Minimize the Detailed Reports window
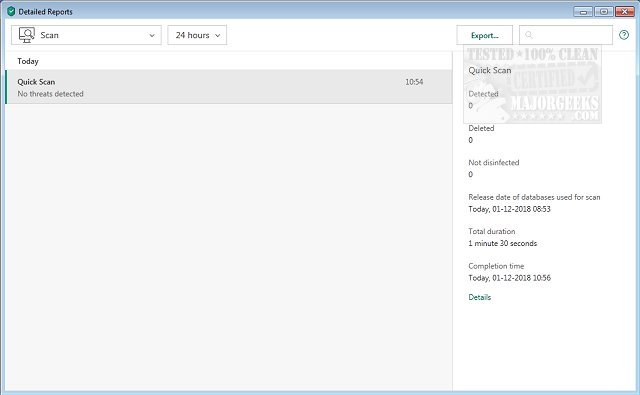The height and width of the screenshot is (395, 640). pyautogui.click(x=583, y=11)
